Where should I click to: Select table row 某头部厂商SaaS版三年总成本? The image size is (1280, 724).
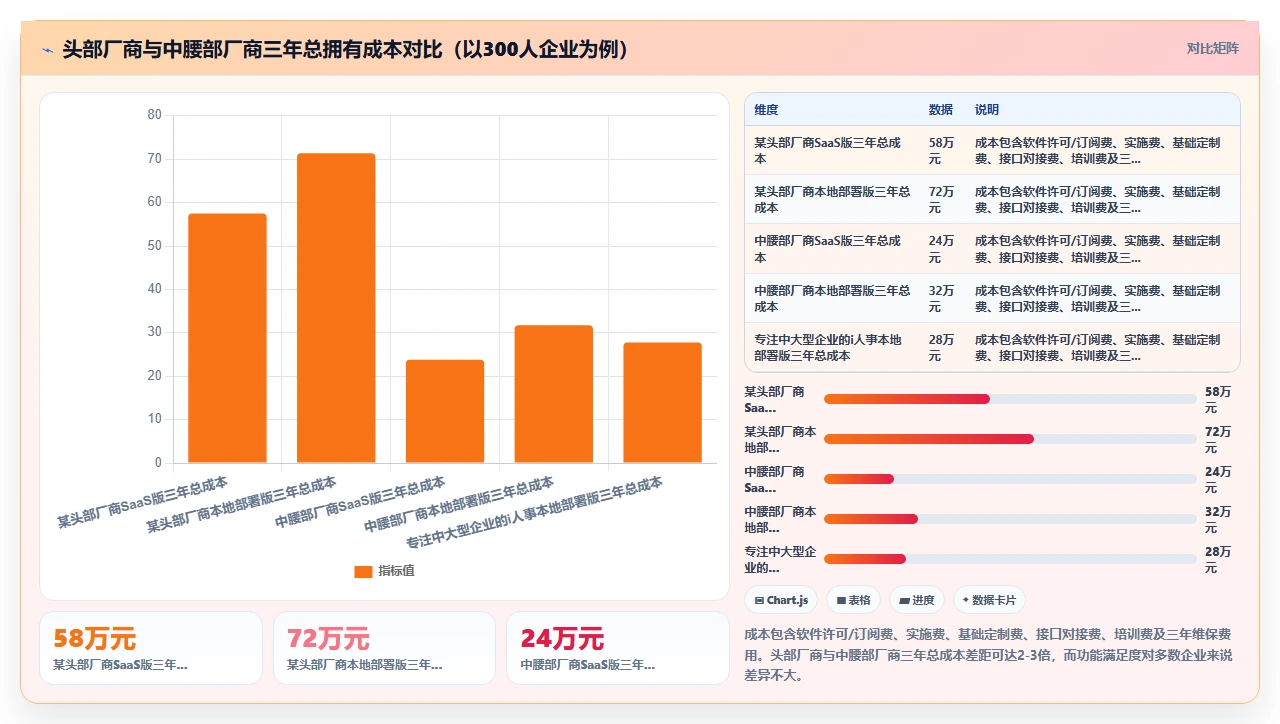point(992,151)
